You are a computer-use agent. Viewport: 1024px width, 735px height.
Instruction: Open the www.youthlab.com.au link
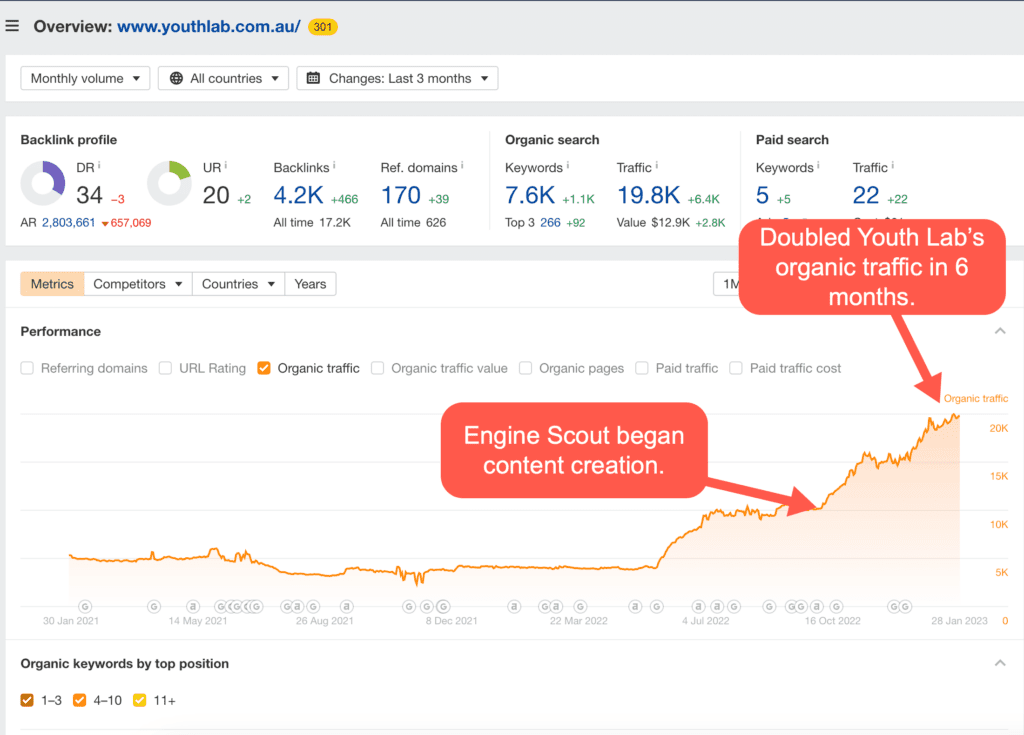click(208, 26)
